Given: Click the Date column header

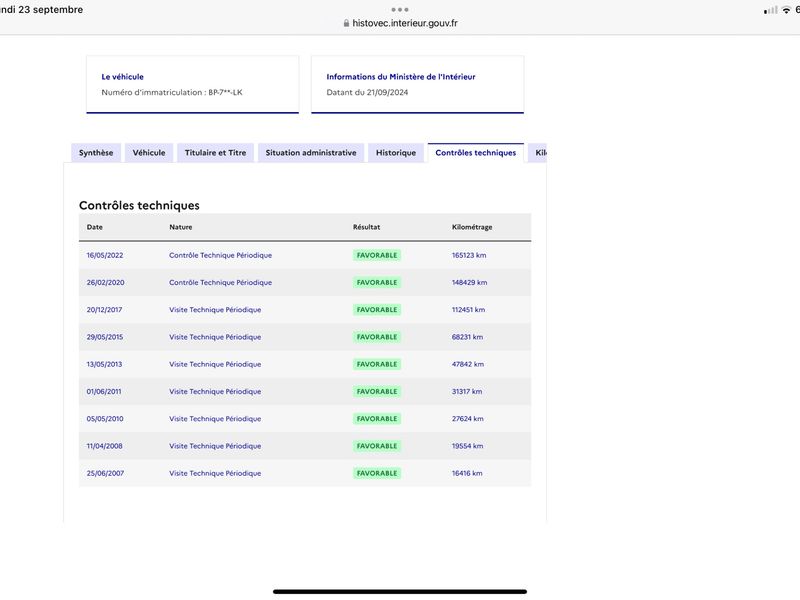Looking at the screenshot, I should tap(94, 227).
